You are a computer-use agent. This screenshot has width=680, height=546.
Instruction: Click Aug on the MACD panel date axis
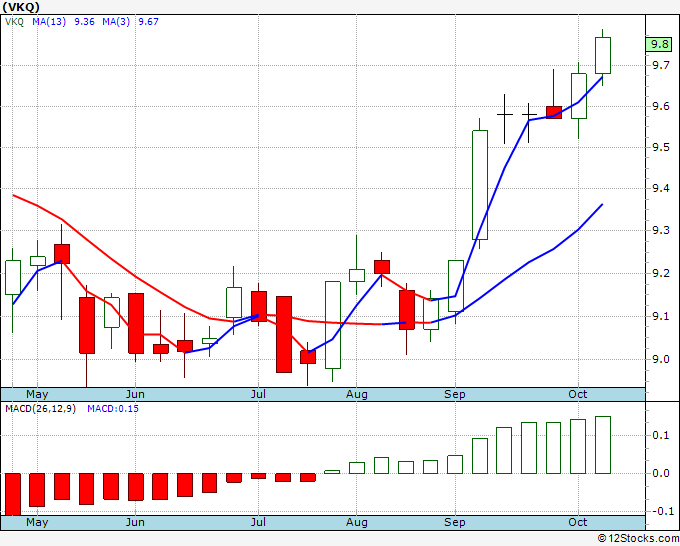coord(356,522)
